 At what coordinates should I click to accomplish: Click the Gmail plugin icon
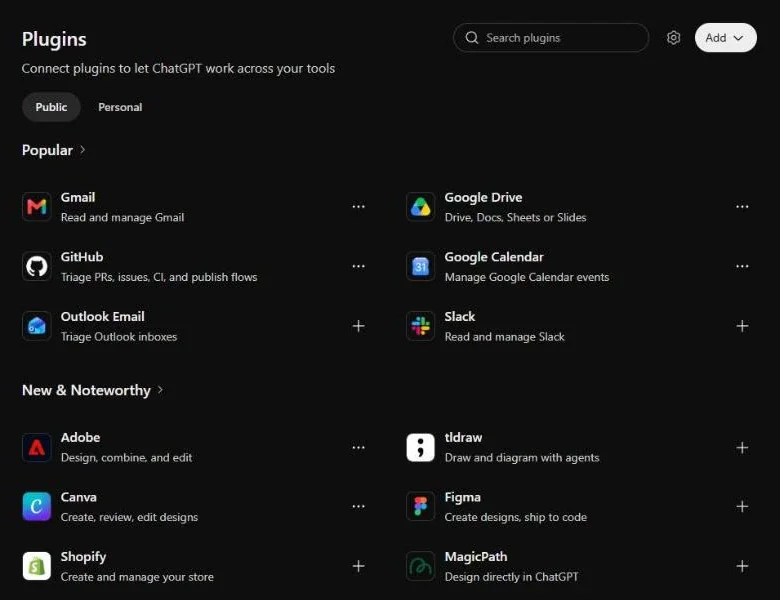[37, 206]
